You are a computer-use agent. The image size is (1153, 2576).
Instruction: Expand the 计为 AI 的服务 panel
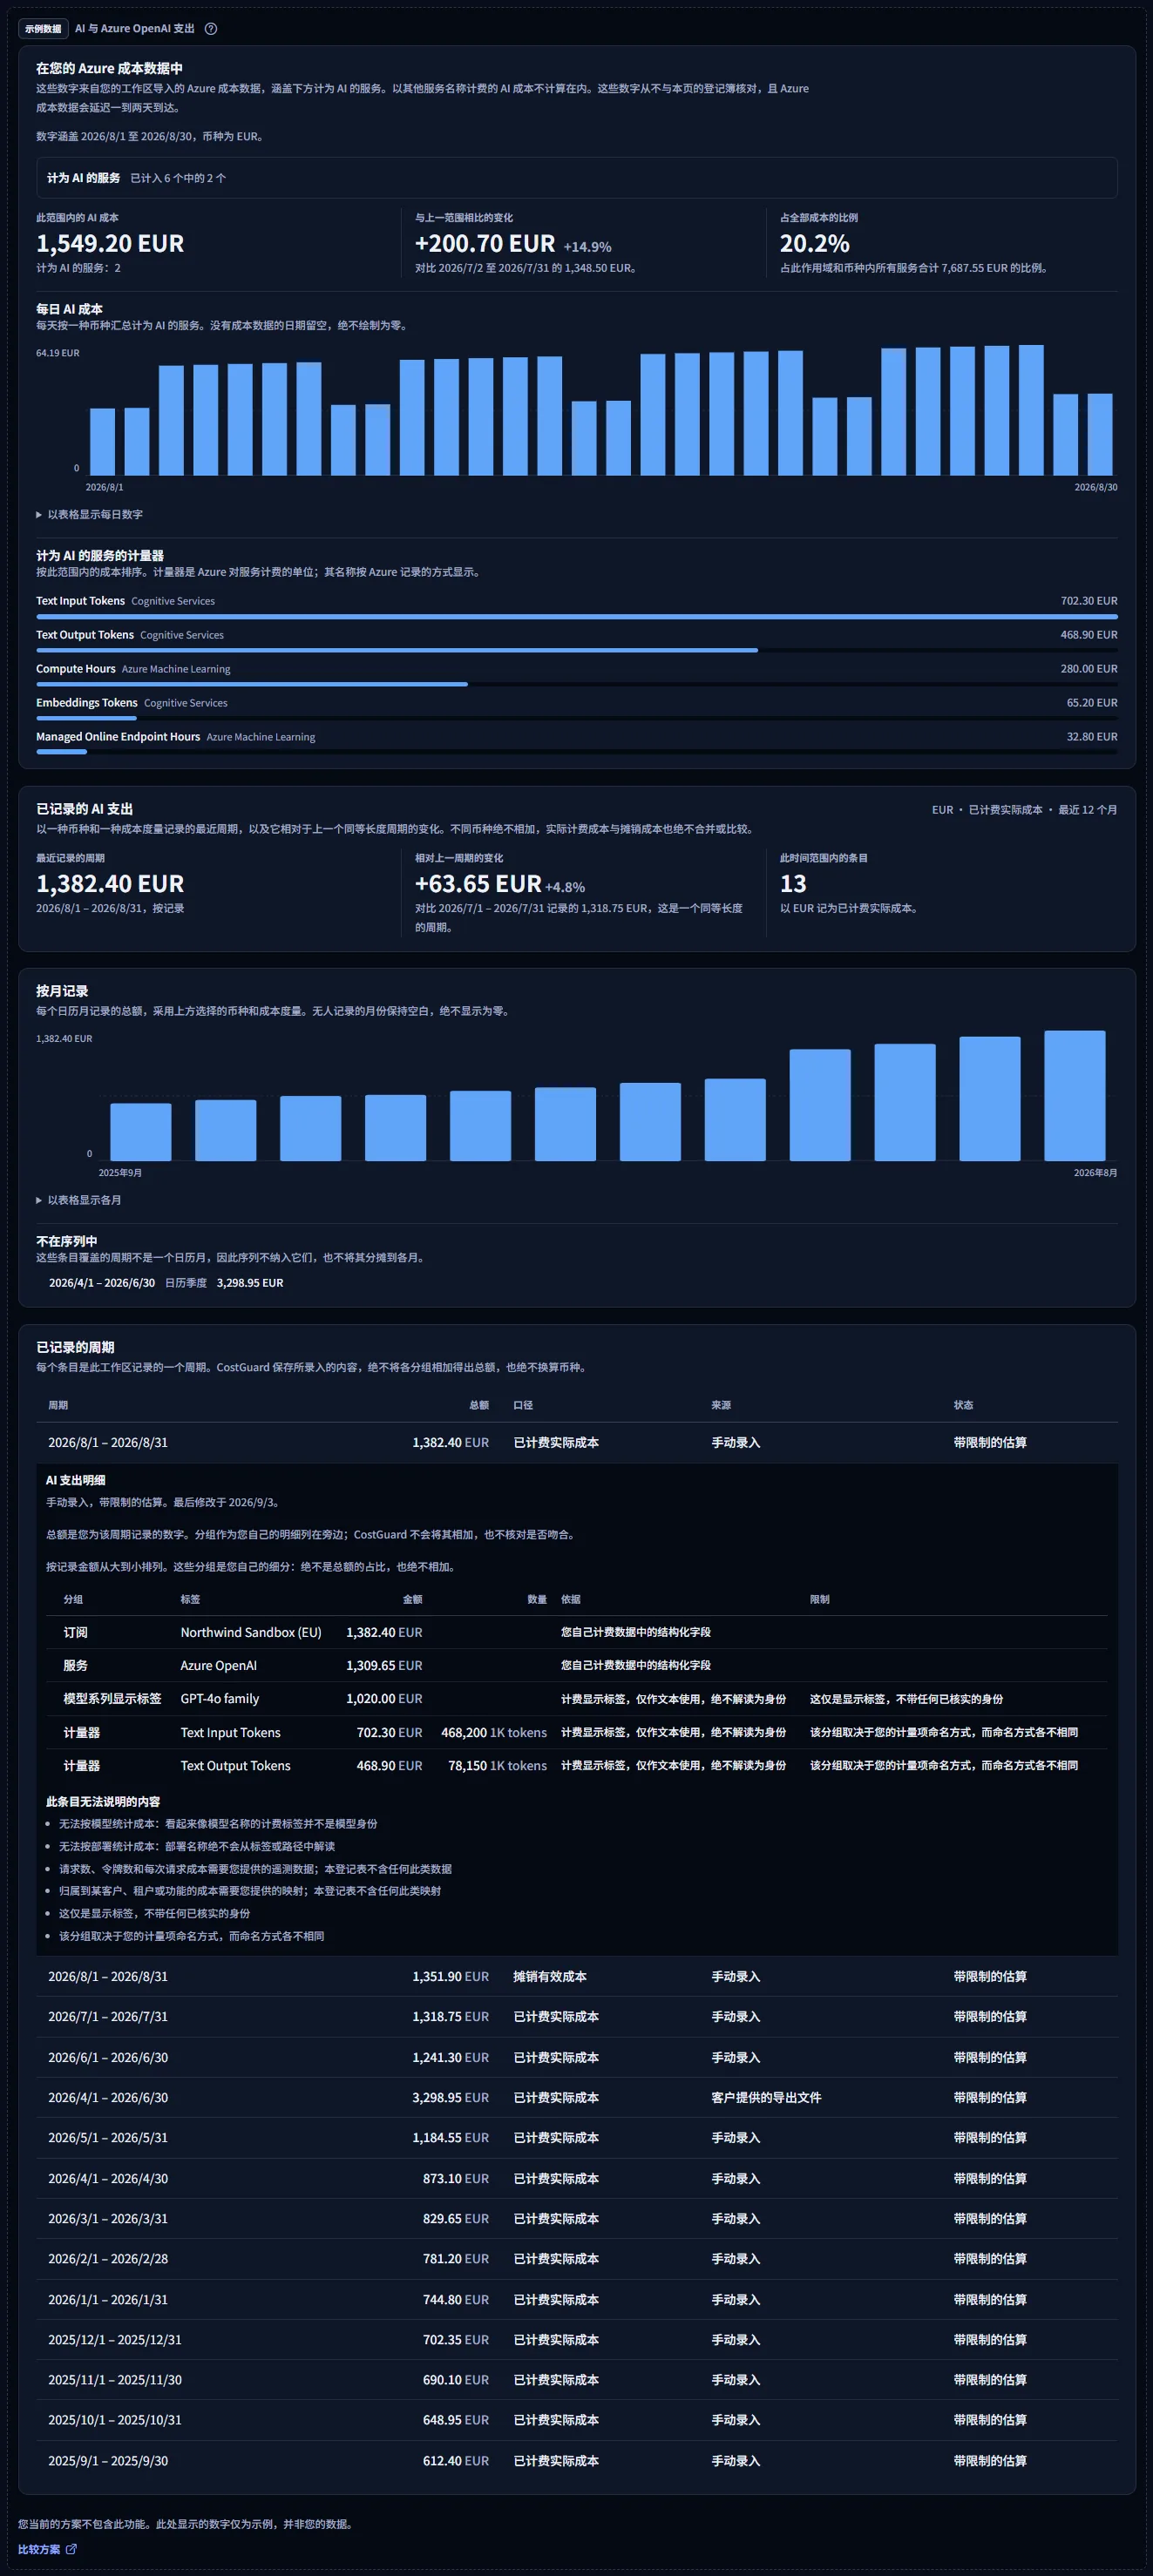tap(577, 178)
